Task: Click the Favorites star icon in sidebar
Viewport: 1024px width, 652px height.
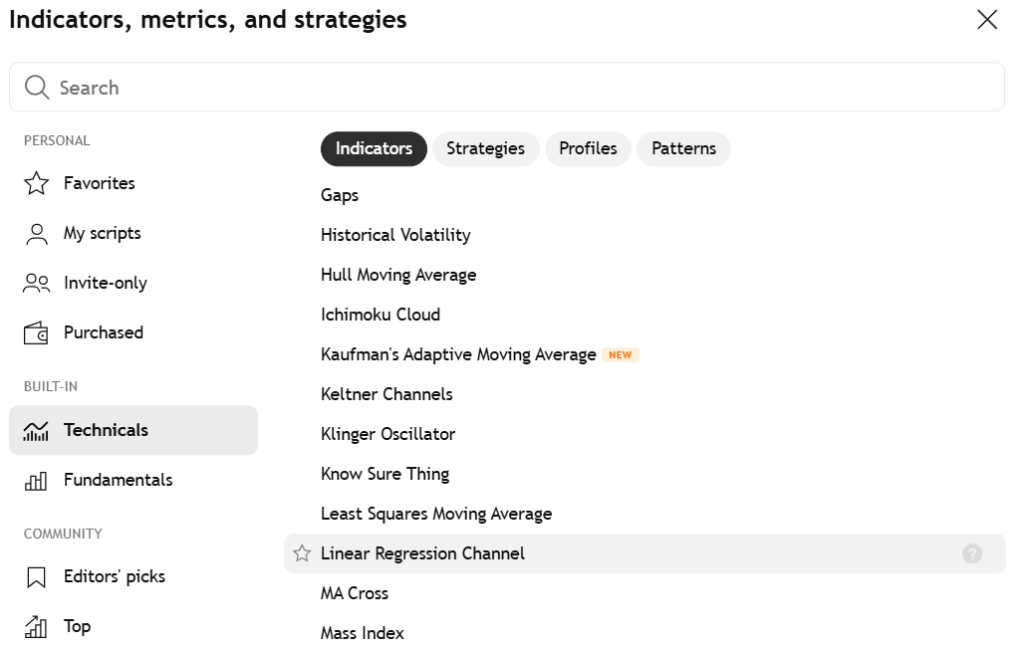Action: pos(37,183)
